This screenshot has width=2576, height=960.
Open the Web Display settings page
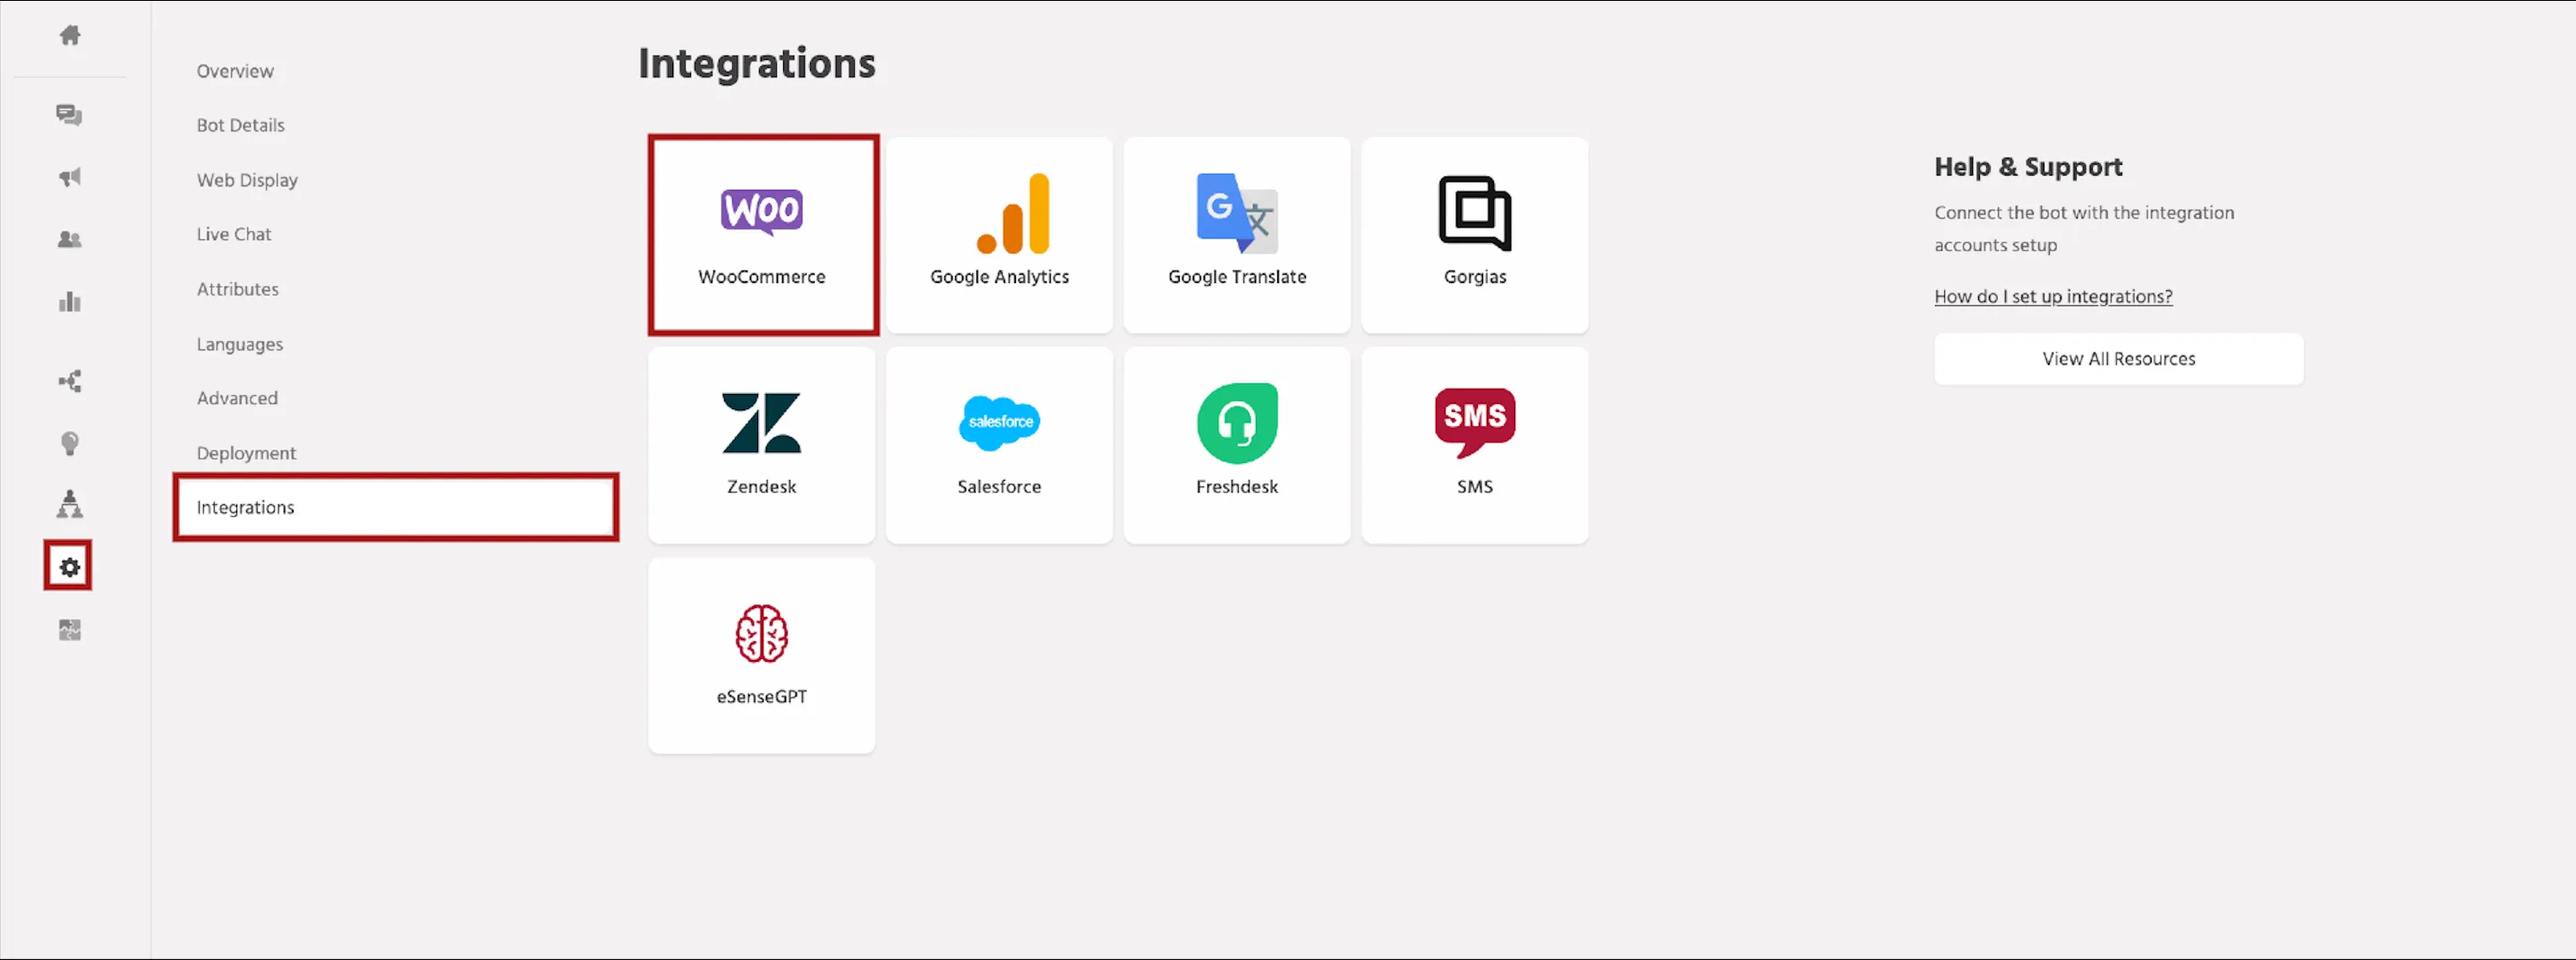tap(247, 180)
